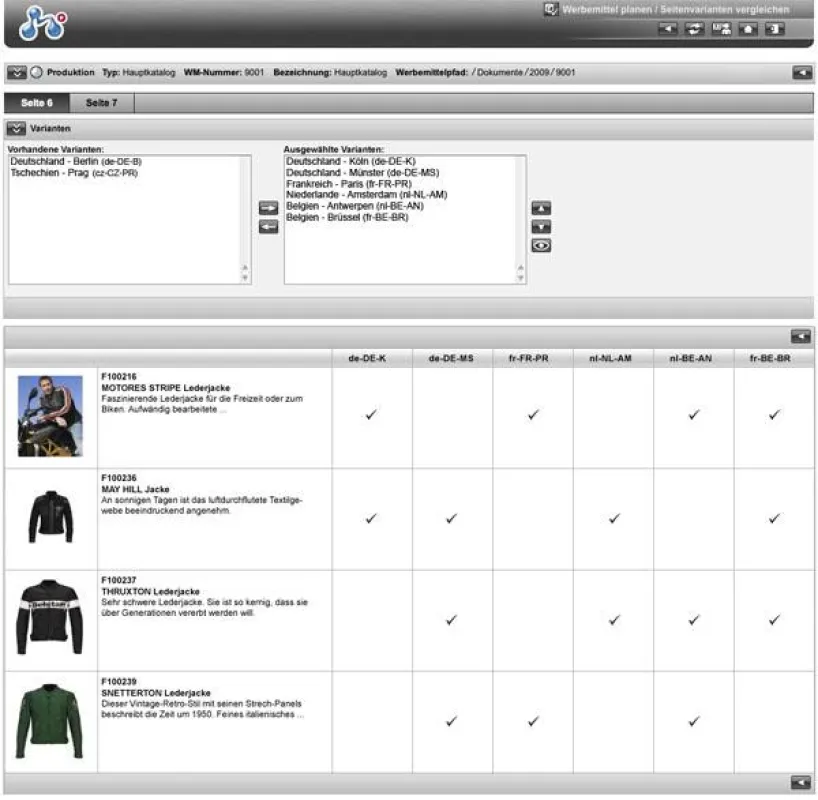
Task: Open MAY HILL Jacke thumbnail
Action: click(x=51, y=517)
